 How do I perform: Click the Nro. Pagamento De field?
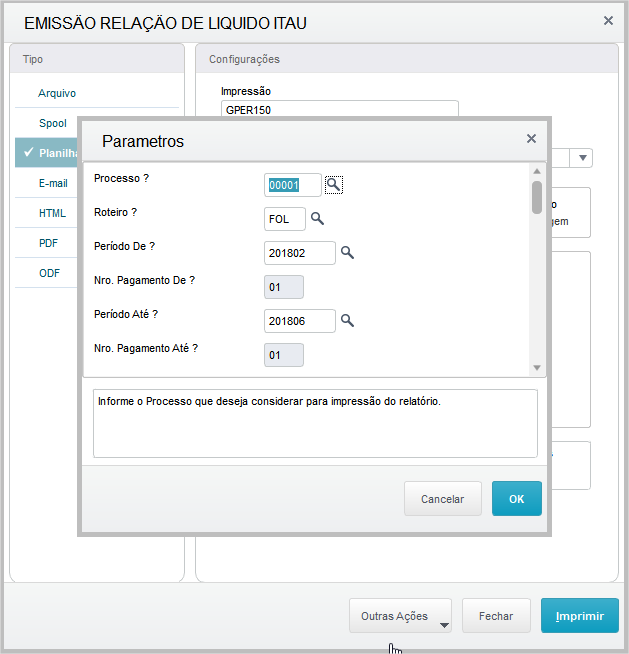coord(284,287)
